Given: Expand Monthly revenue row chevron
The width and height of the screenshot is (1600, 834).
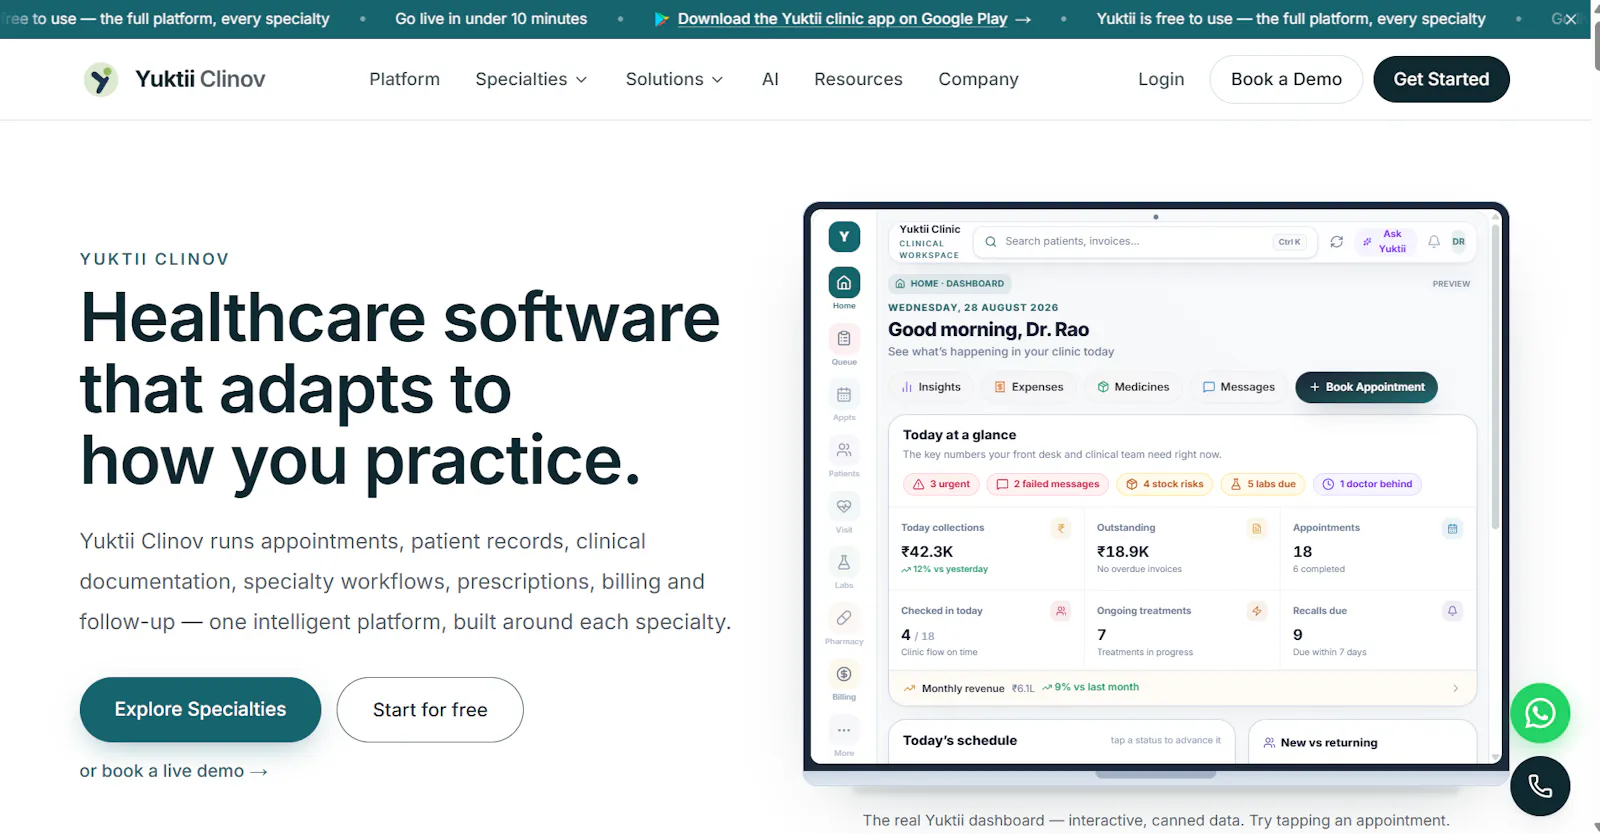Looking at the screenshot, I should point(1455,688).
